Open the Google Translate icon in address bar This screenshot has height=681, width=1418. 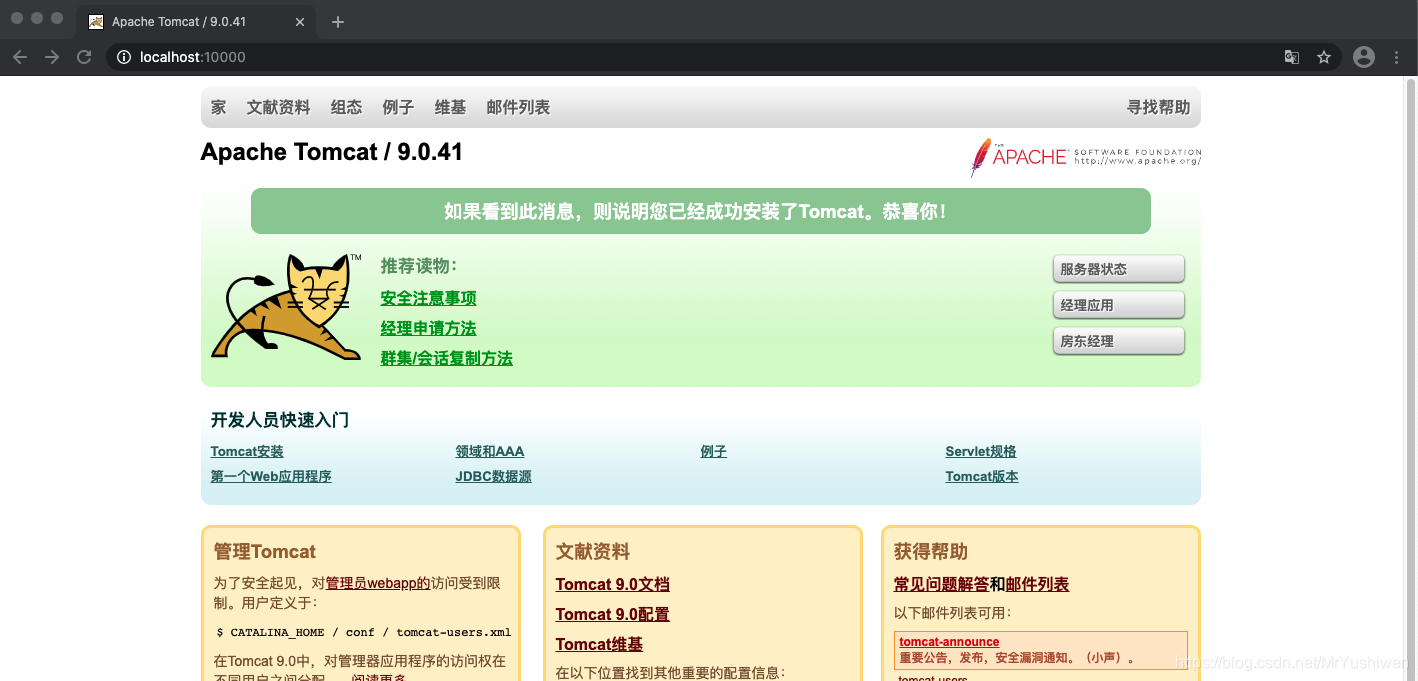[x=1292, y=57]
